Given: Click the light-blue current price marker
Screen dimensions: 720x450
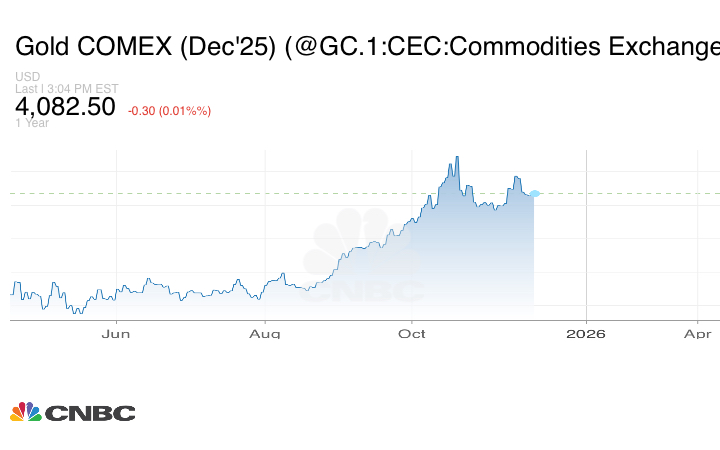Looking at the screenshot, I should pos(535,193).
